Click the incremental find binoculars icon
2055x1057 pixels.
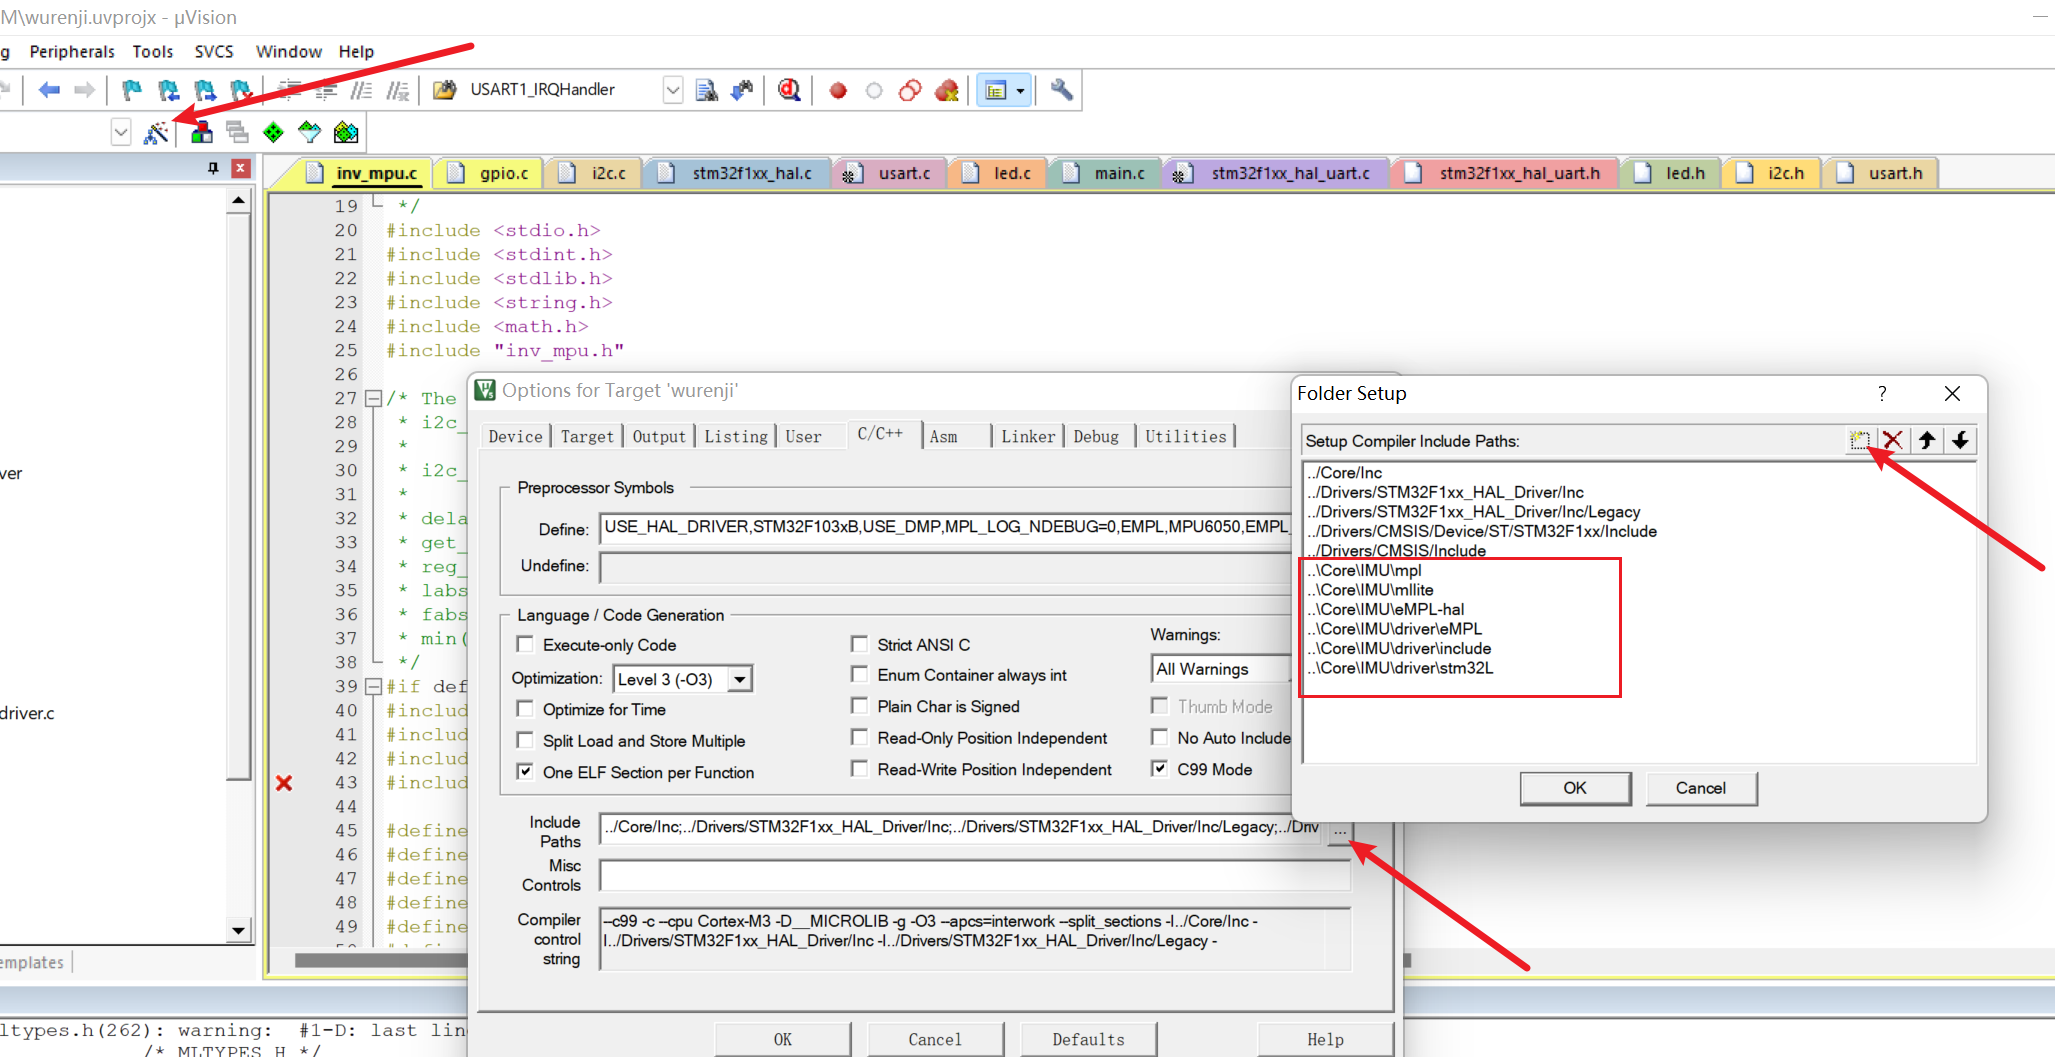coord(742,90)
